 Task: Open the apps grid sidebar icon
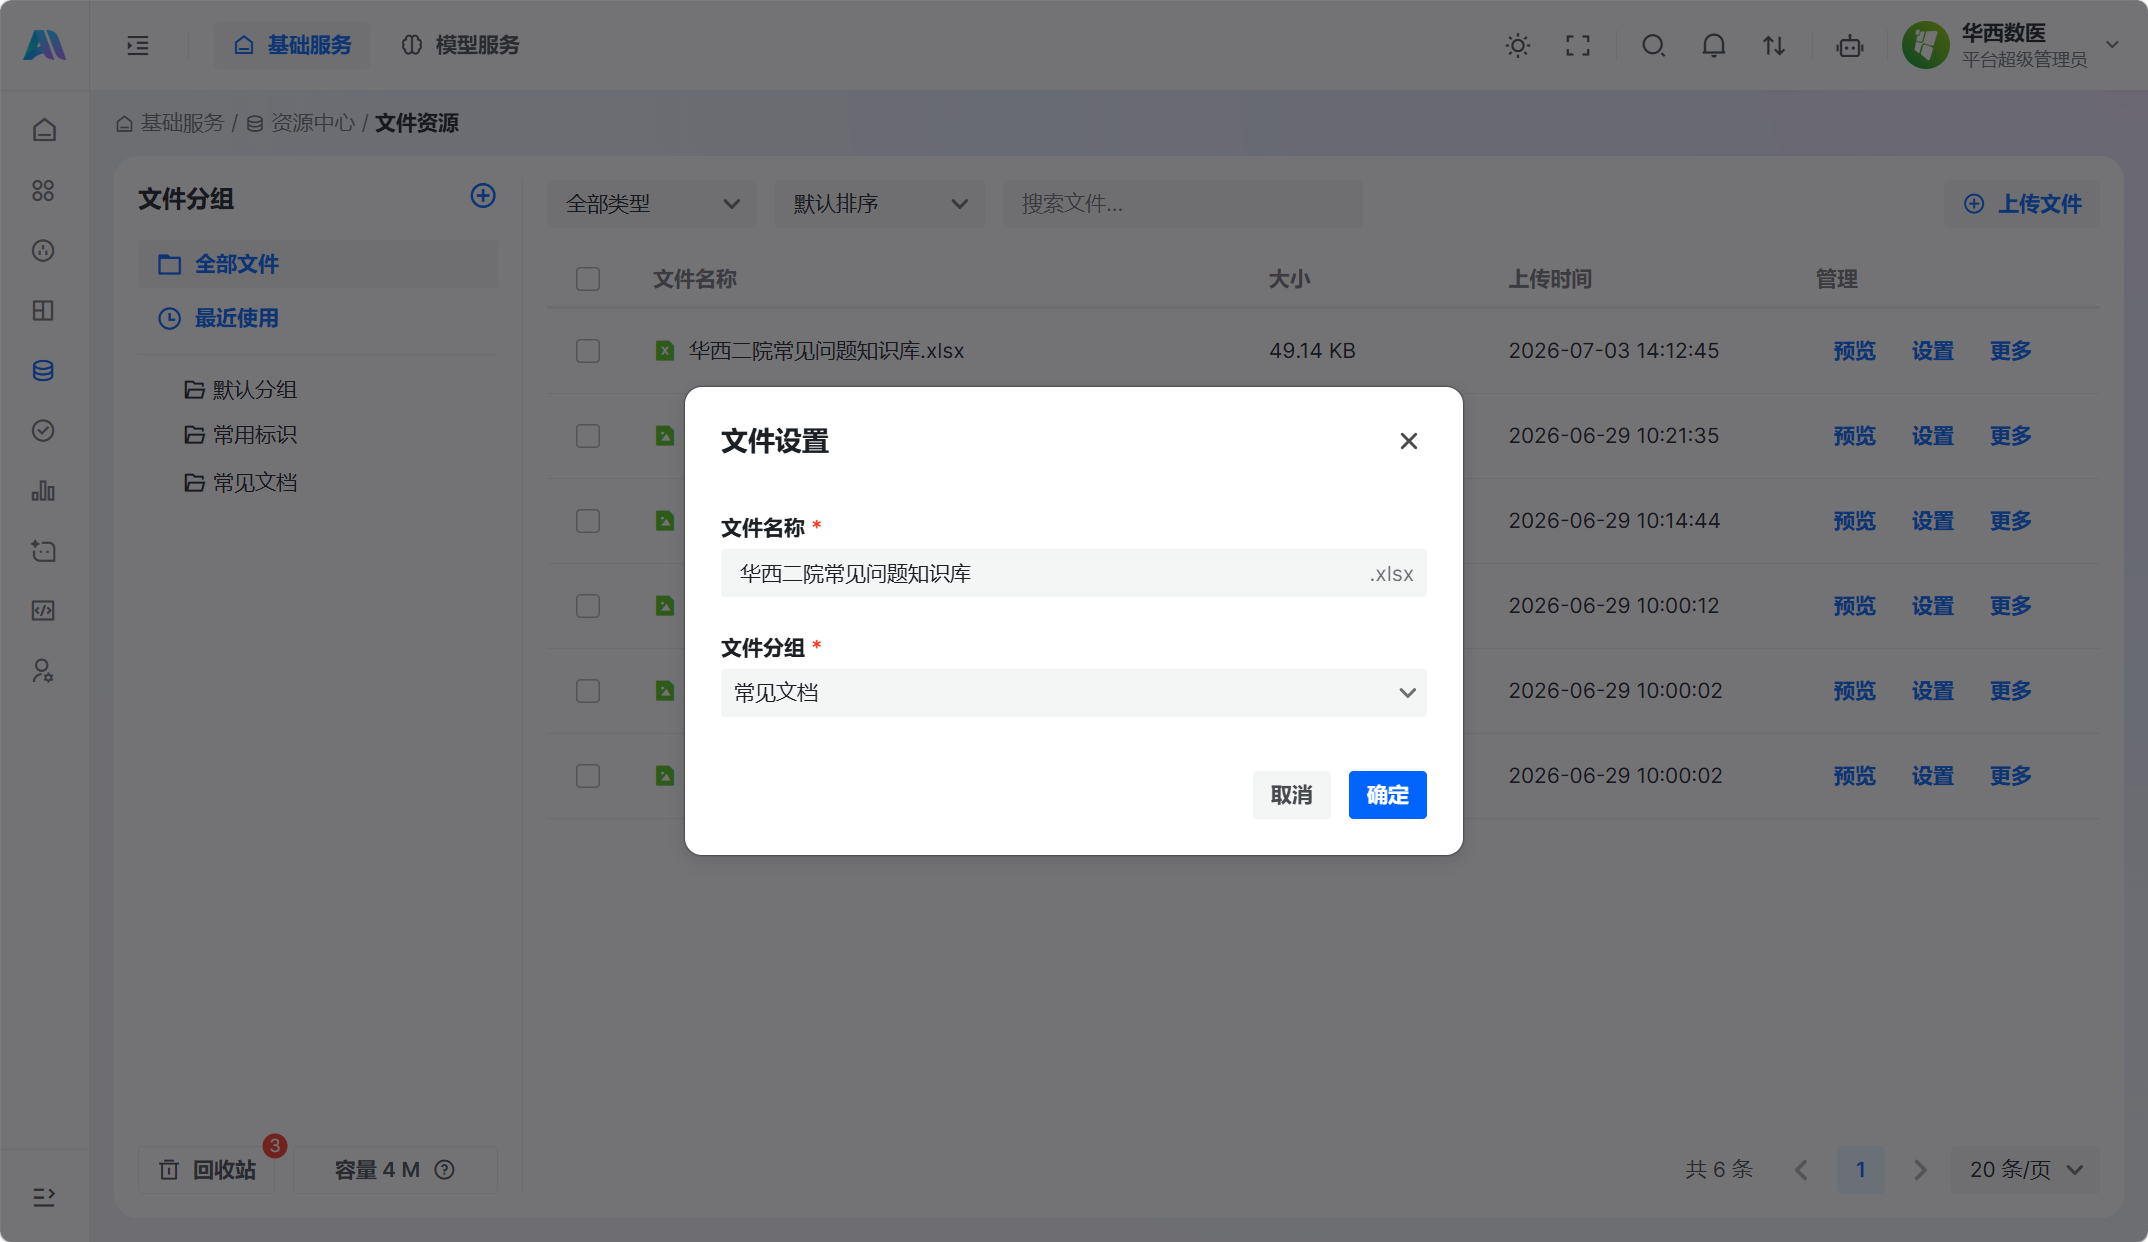click(43, 190)
